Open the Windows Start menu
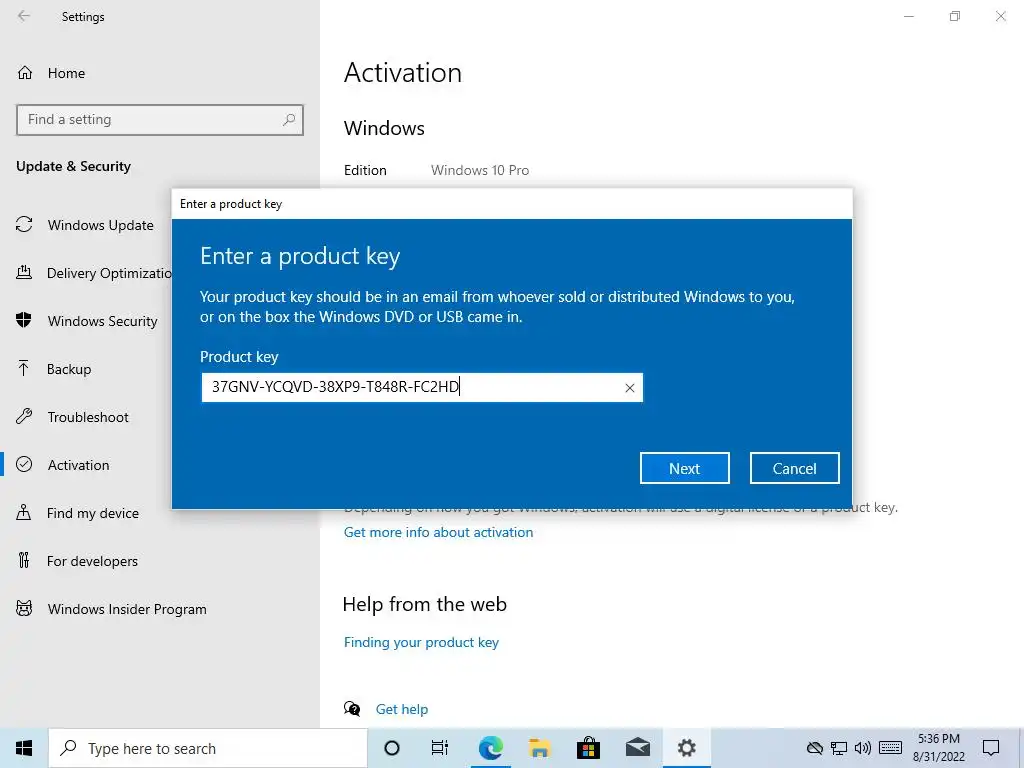 pyautogui.click(x=24, y=748)
